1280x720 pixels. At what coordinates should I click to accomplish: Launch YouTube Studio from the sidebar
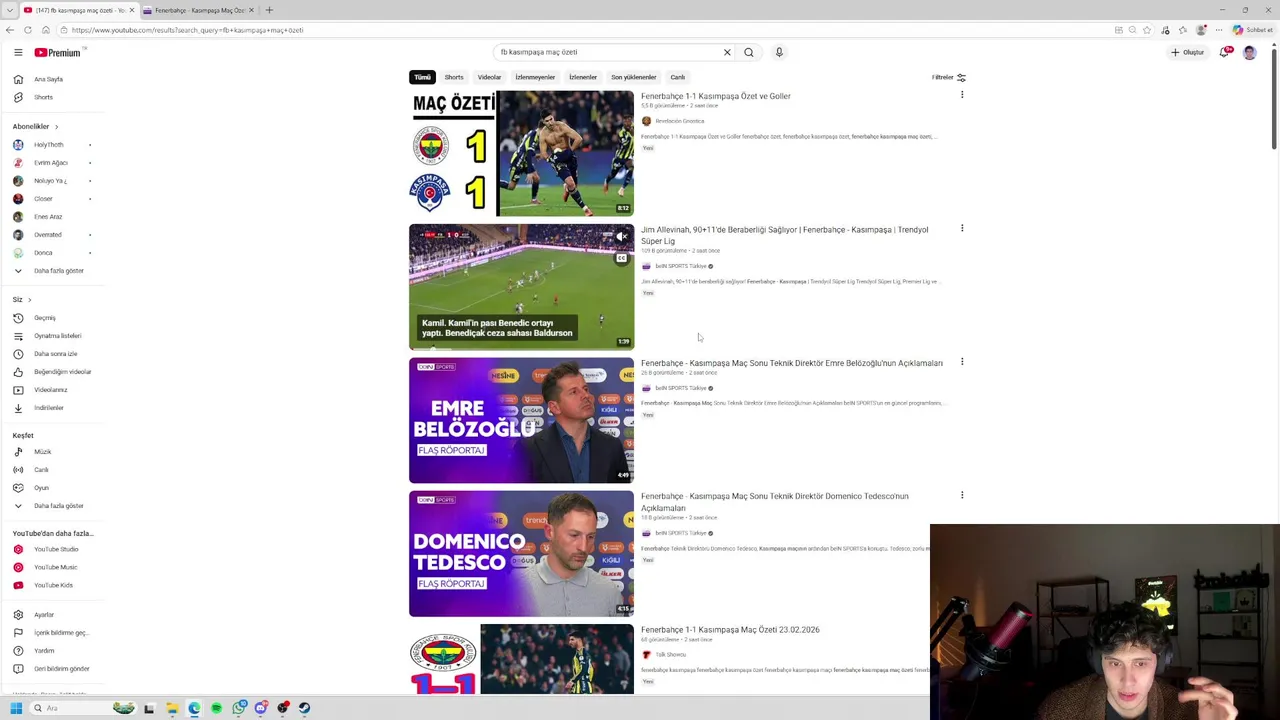point(55,549)
